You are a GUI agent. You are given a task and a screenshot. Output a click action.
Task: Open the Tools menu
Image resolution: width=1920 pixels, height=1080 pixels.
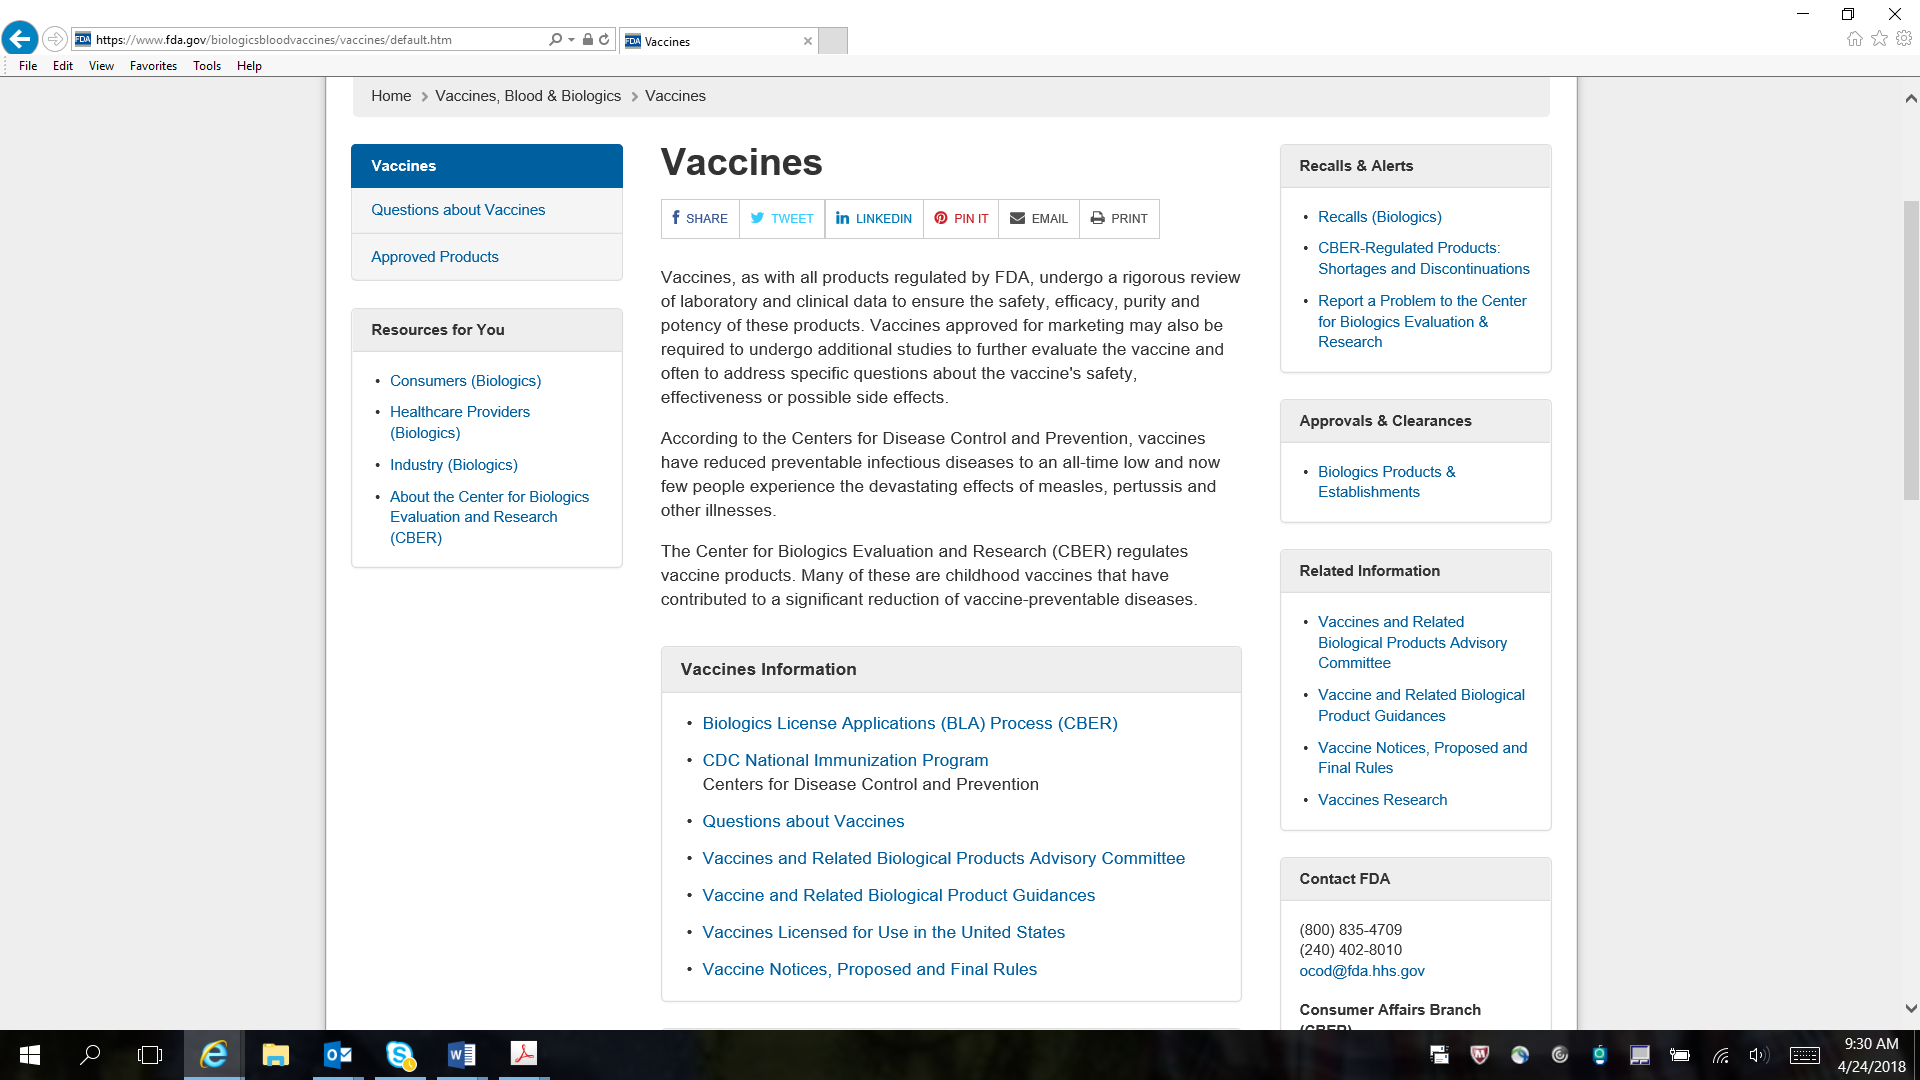(x=207, y=66)
